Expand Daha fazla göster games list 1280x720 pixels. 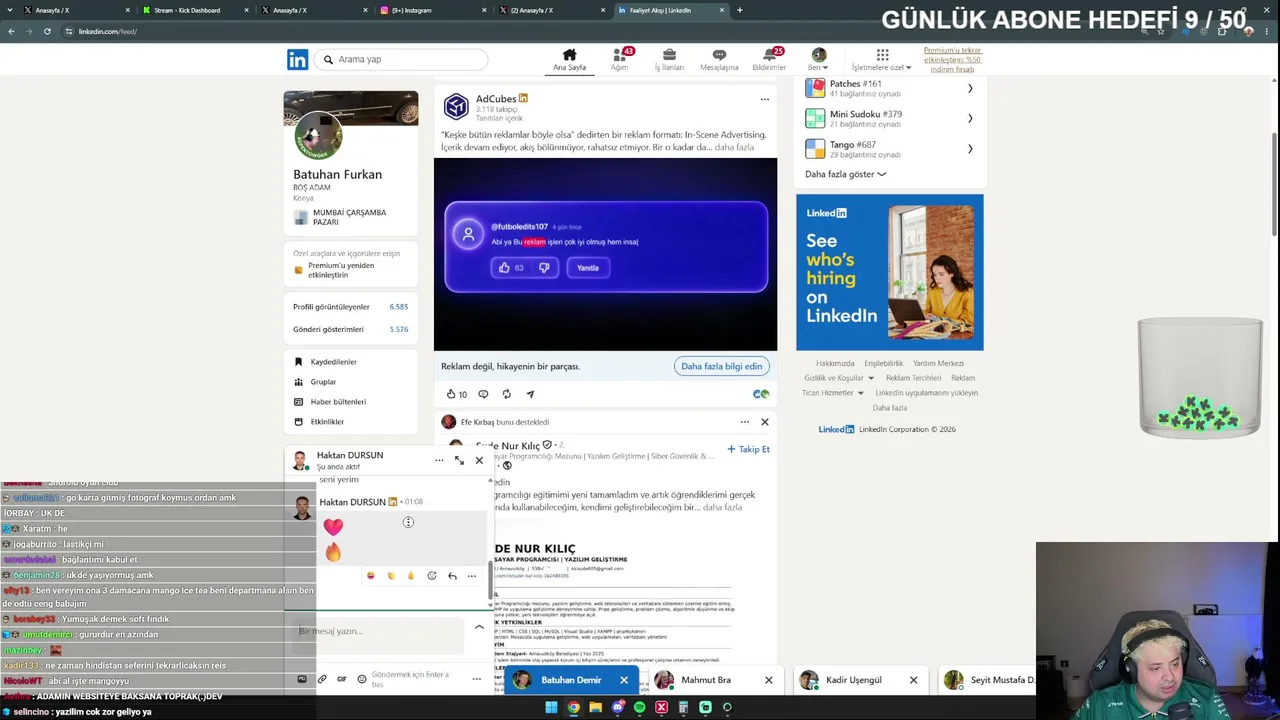[x=845, y=174]
